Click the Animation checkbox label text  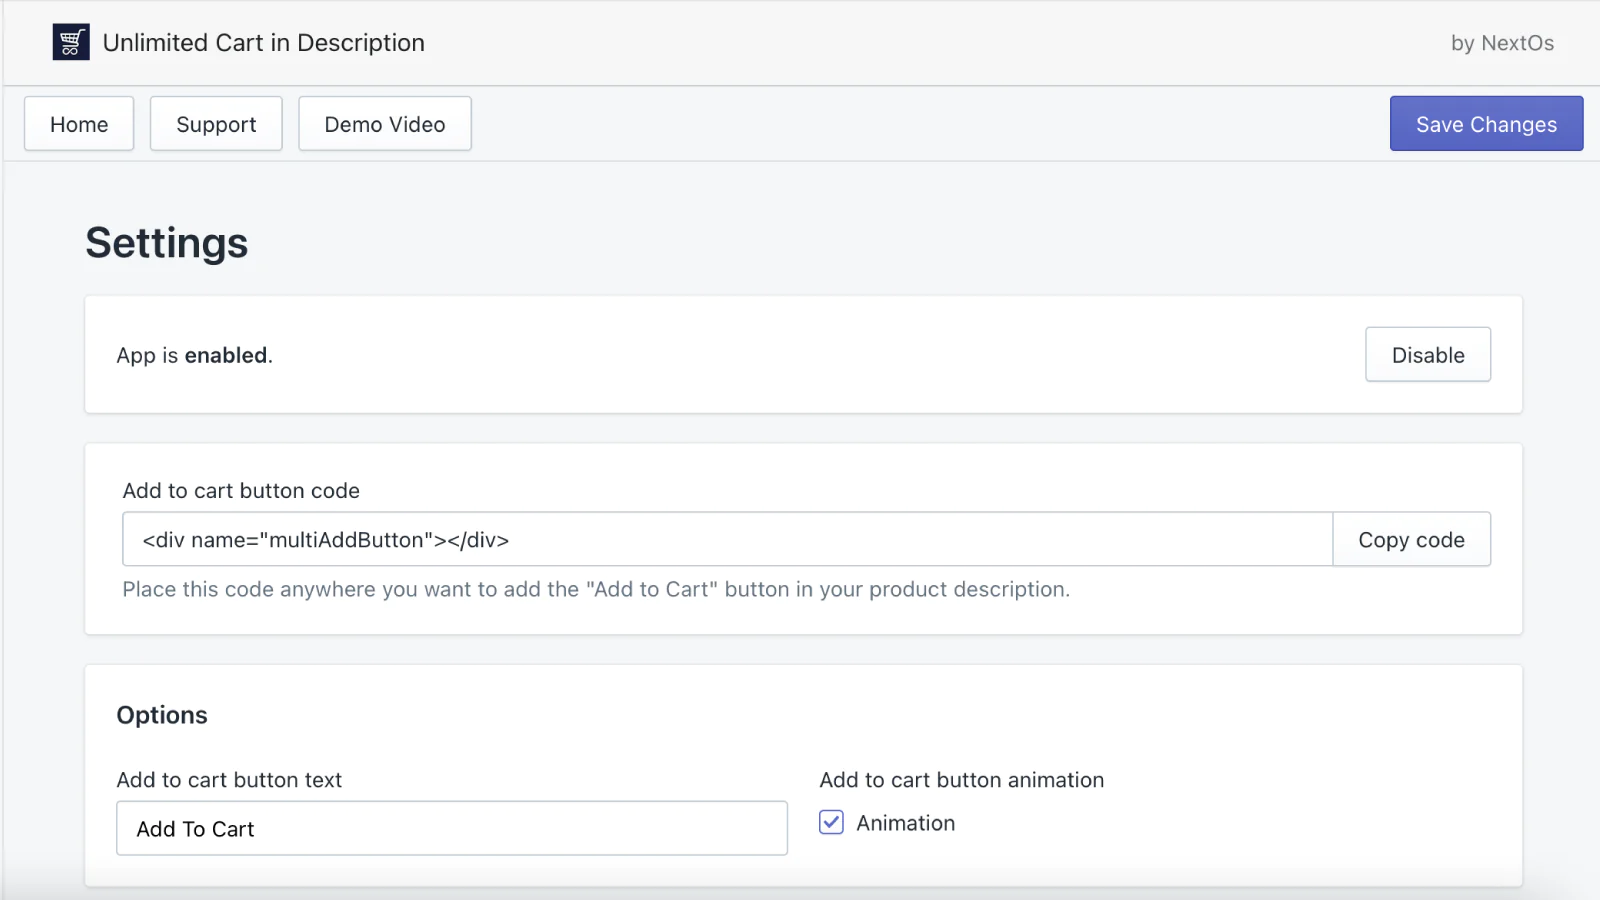pyautogui.click(x=905, y=823)
